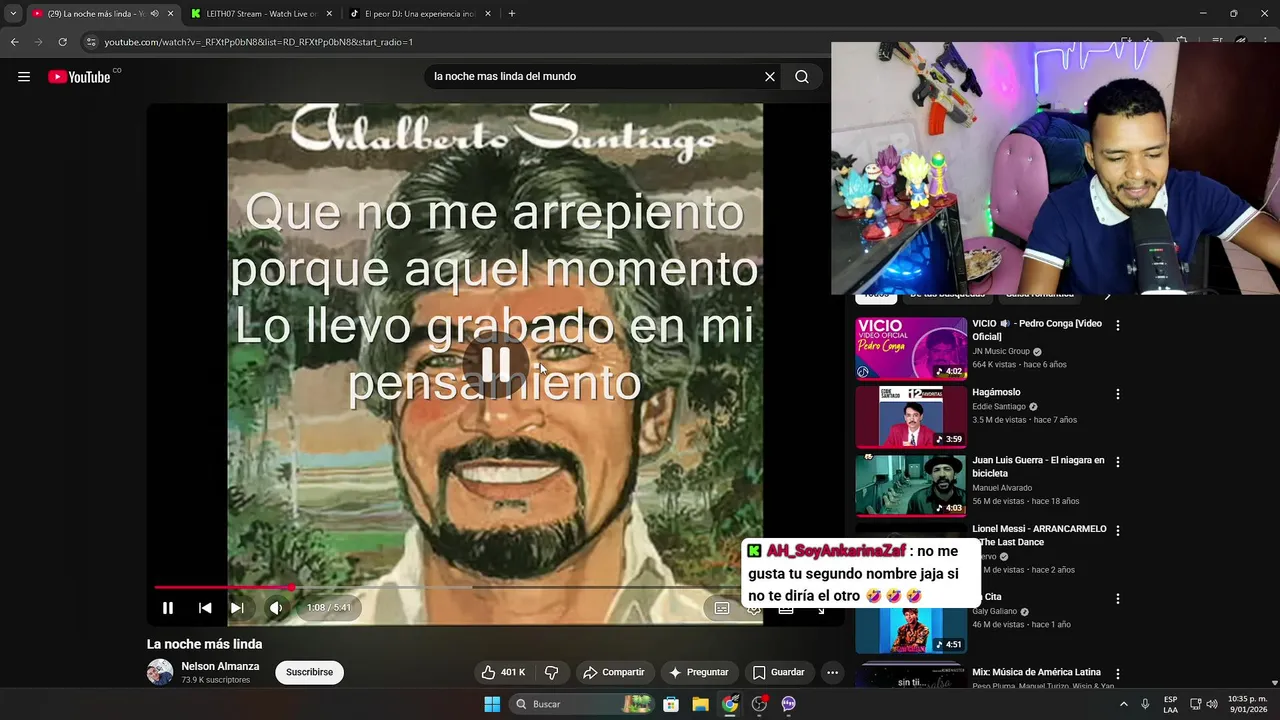Save the video with Guardar
Viewport: 1280px width, 720px height.
click(778, 672)
